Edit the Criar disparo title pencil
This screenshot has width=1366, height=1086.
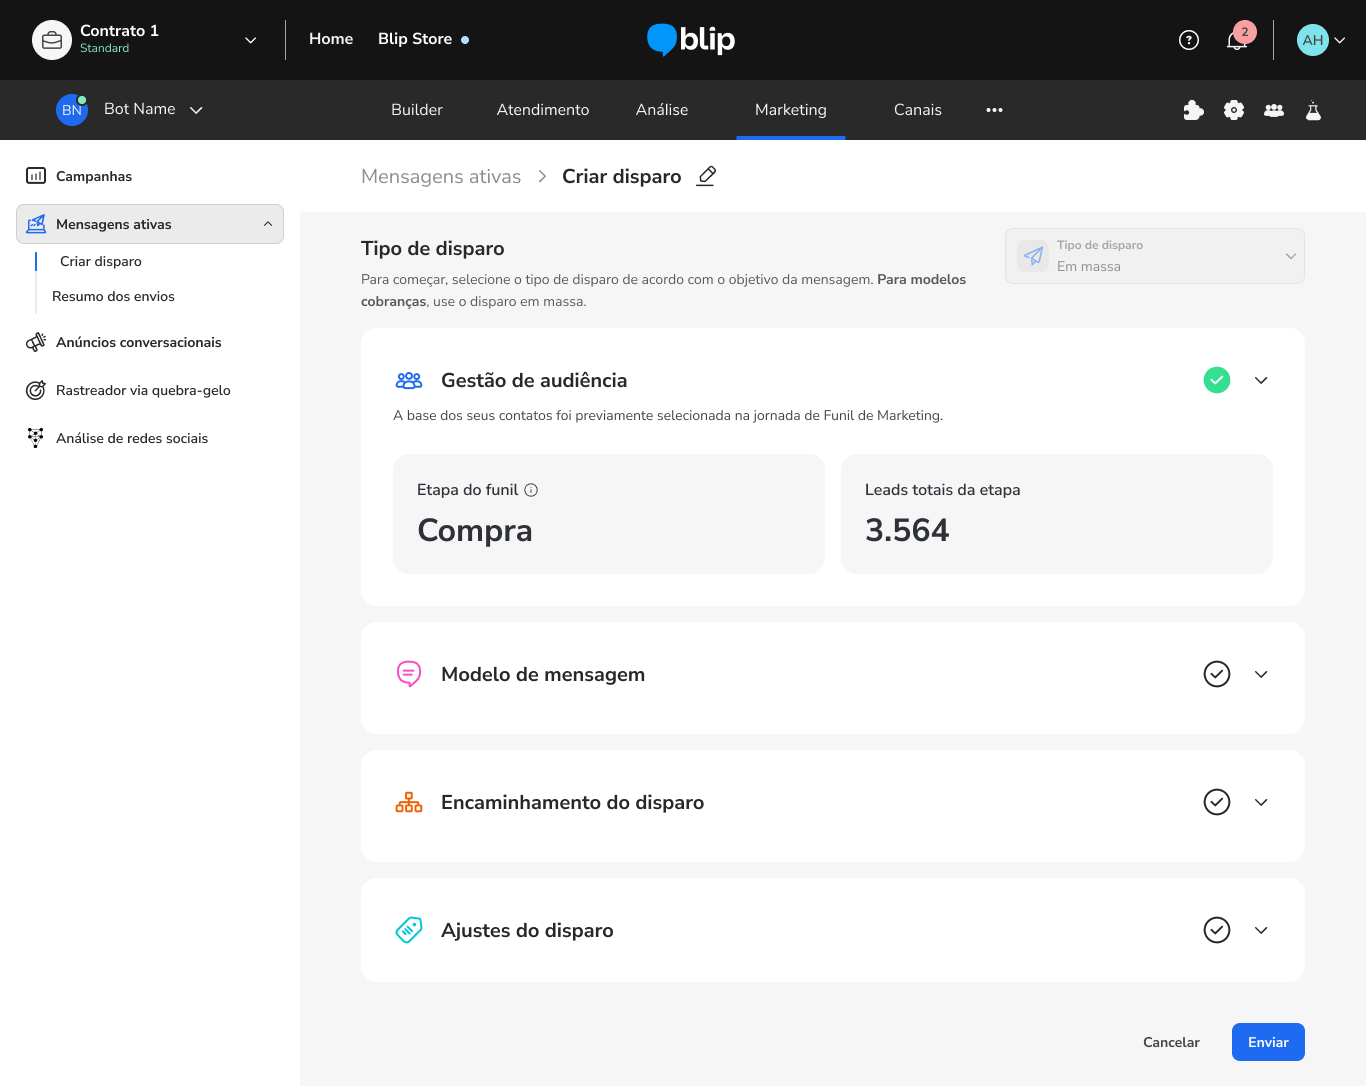[x=706, y=176]
